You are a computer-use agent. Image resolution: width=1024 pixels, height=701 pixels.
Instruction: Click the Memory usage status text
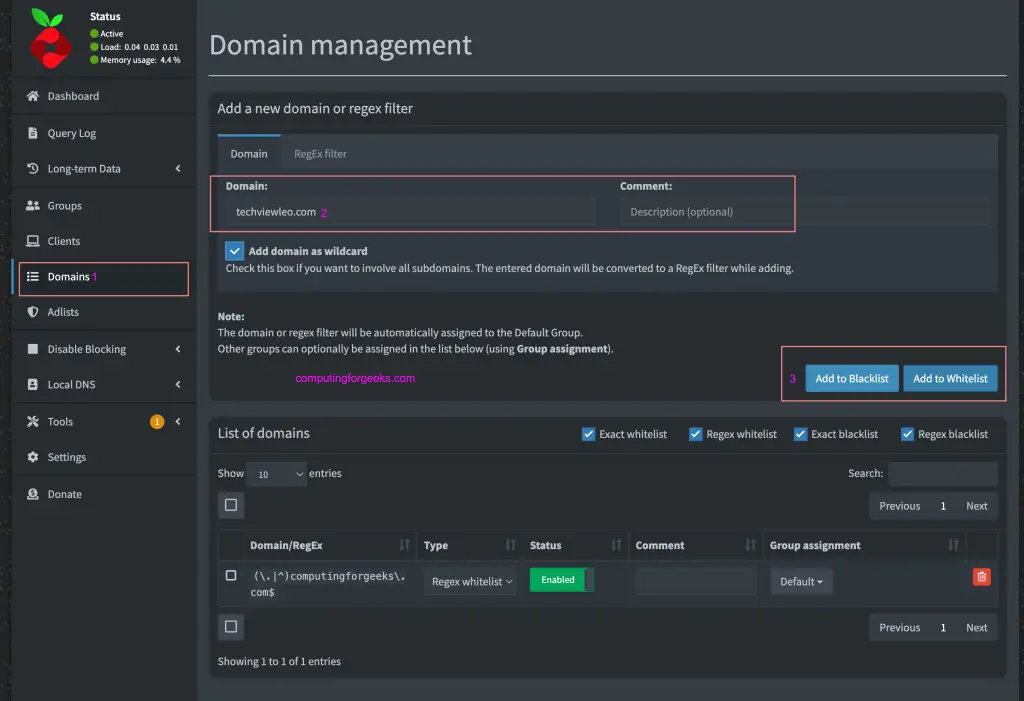point(140,60)
